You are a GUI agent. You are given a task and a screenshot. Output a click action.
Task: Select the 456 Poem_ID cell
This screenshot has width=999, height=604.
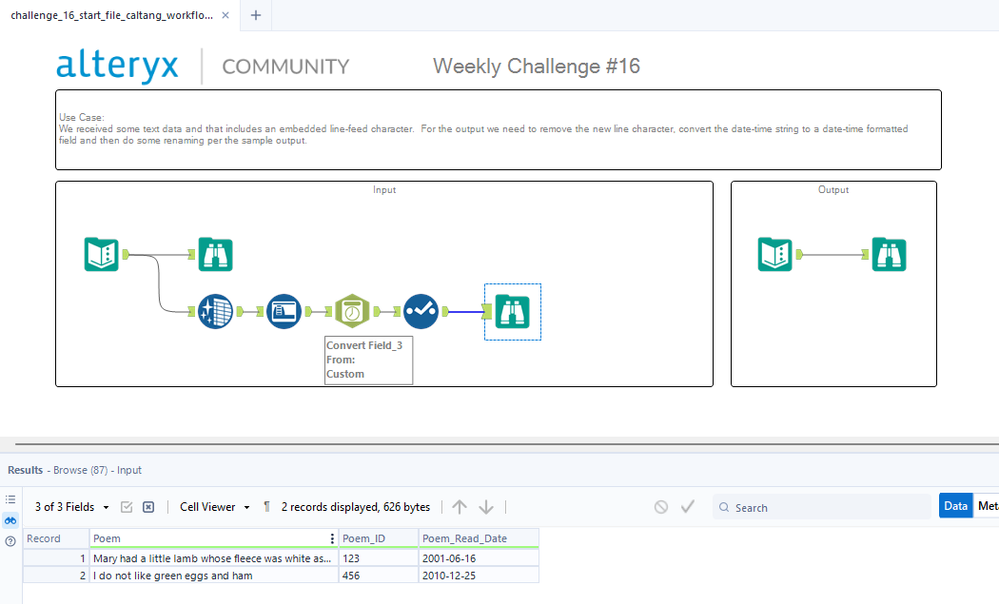(378, 575)
